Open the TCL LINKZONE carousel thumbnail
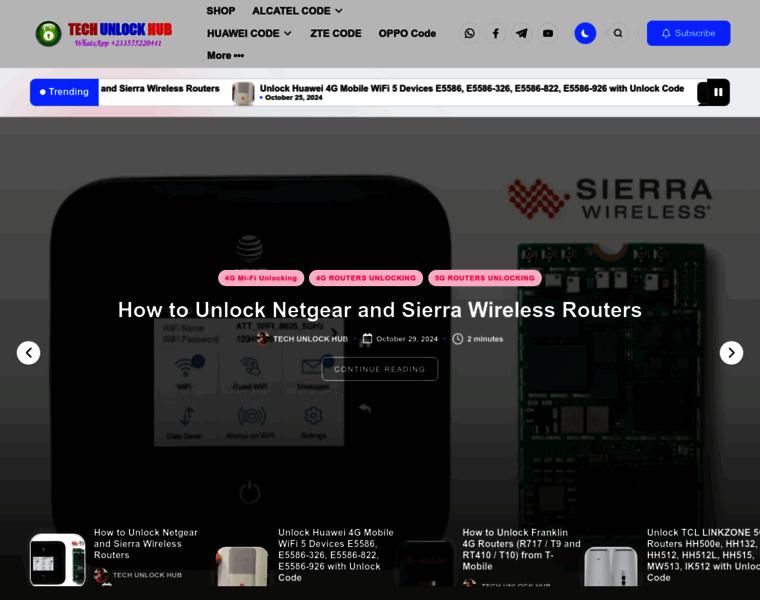This screenshot has width=760, height=600. coord(611,567)
